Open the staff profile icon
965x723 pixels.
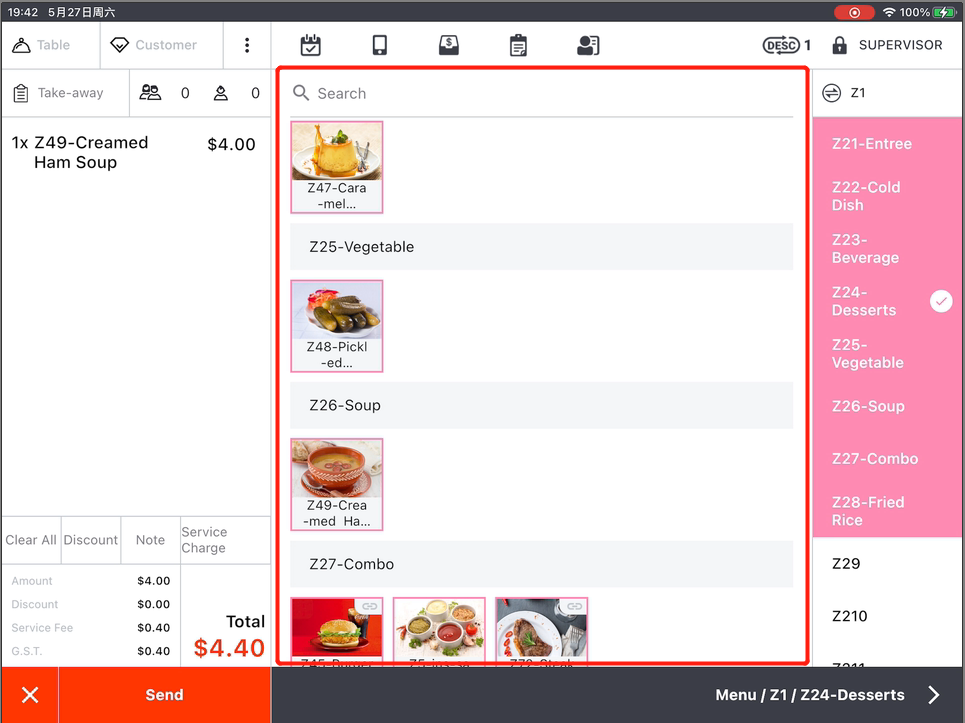(588, 45)
